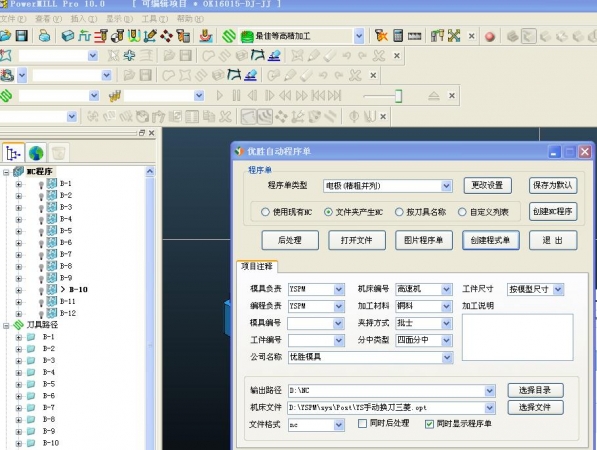The width and height of the screenshot is (597, 450).
Task: Click play simulation button
Action: pos(219,95)
